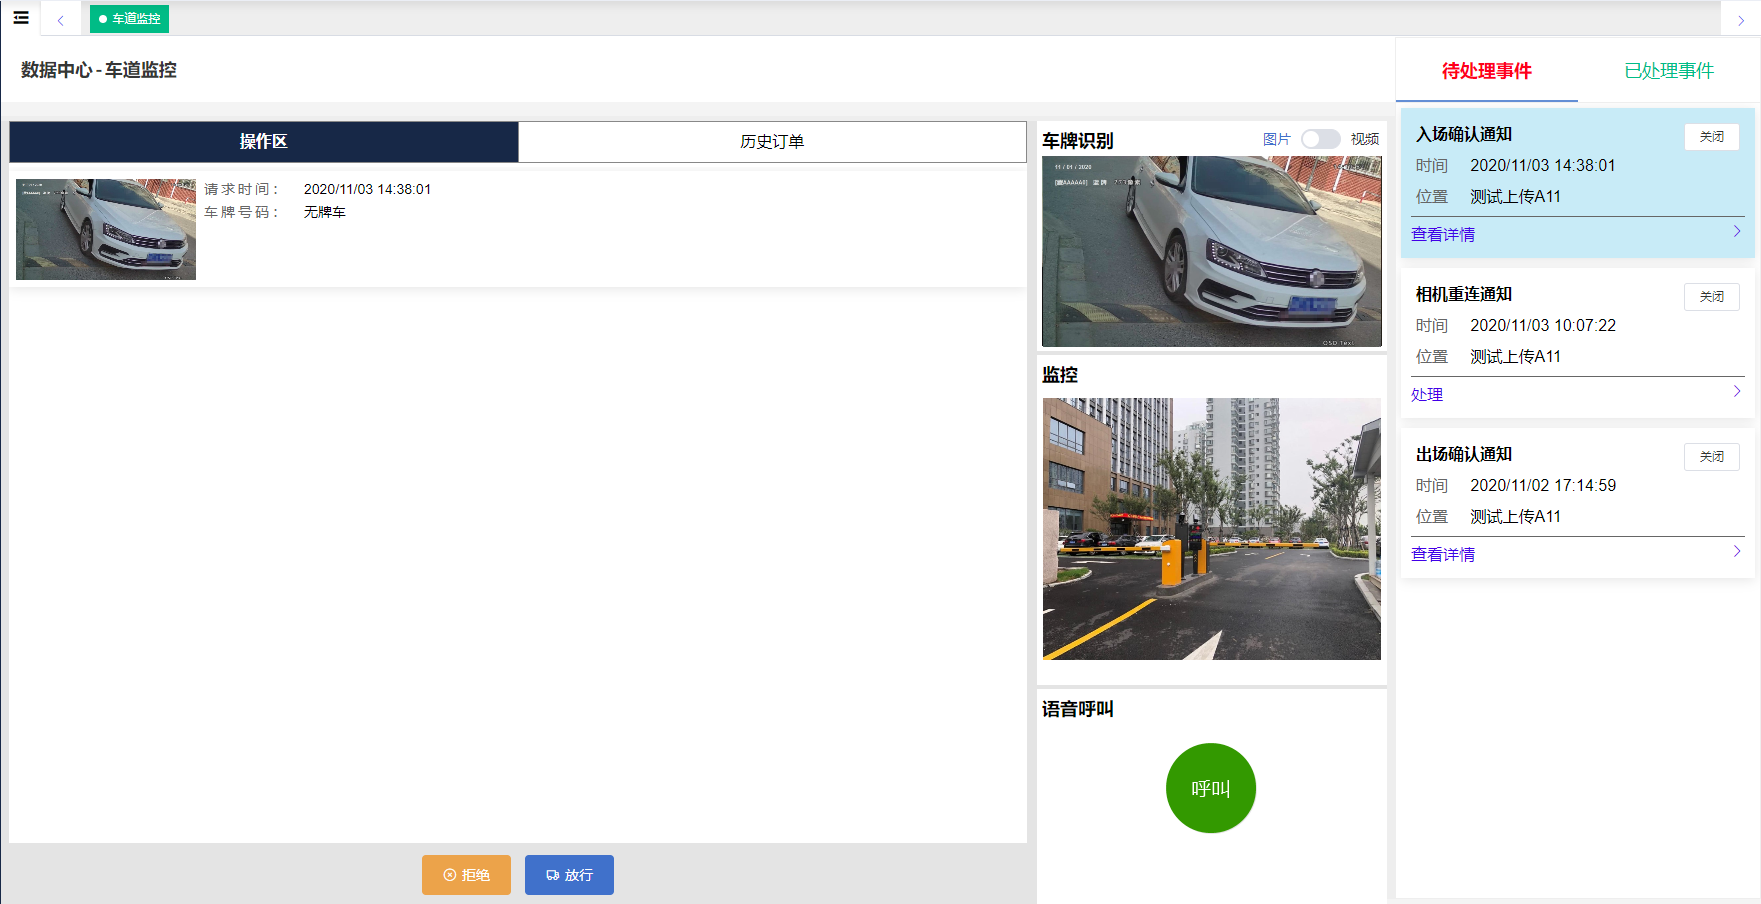Screen dimensions: 1761x904
Task: Close the 相机重连通知 event card
Action: click(1711, 297)
